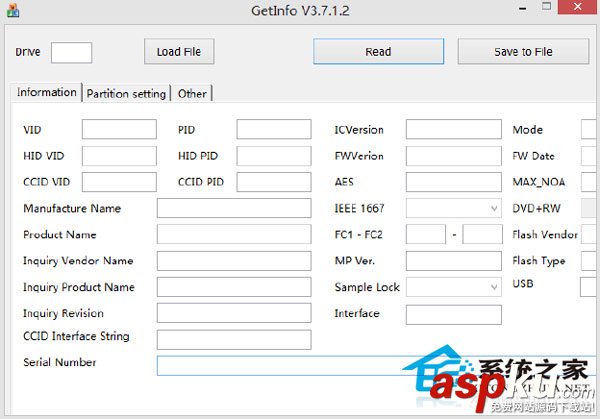Click the AES field
The image size is (600, 419).
pos(453,182)
